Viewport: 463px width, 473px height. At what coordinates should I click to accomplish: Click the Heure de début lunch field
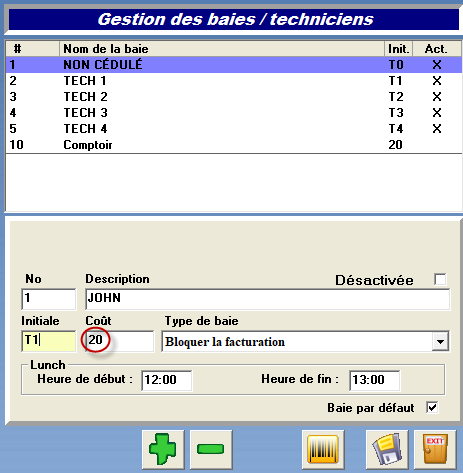coord(167,380)
